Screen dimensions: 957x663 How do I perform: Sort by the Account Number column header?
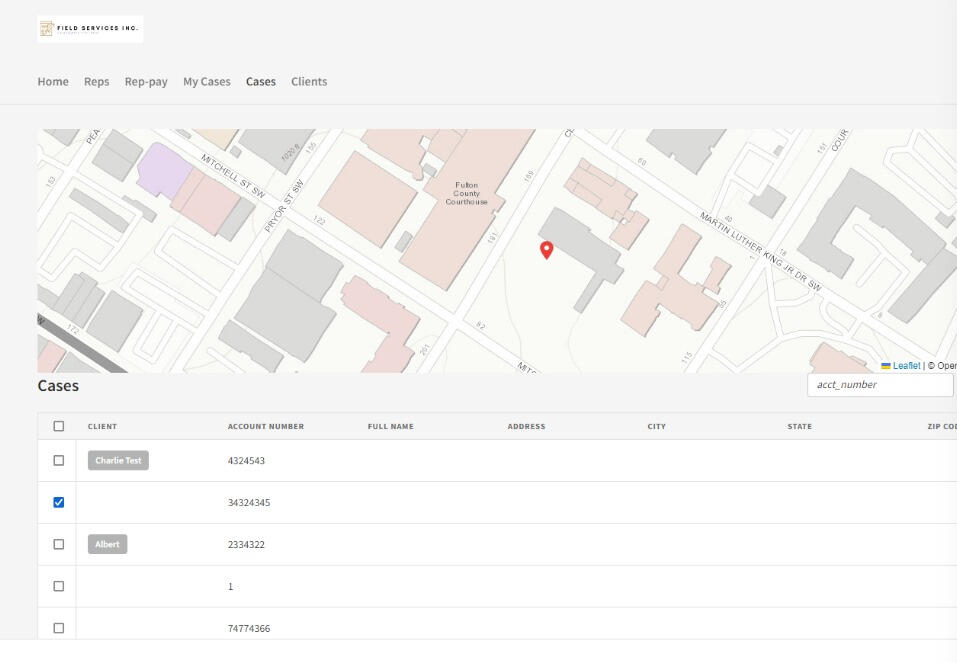tap(266, 427)
